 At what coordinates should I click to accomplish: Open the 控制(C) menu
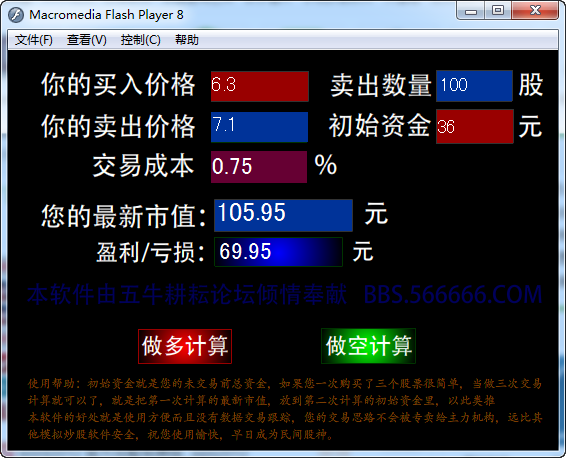140,40
